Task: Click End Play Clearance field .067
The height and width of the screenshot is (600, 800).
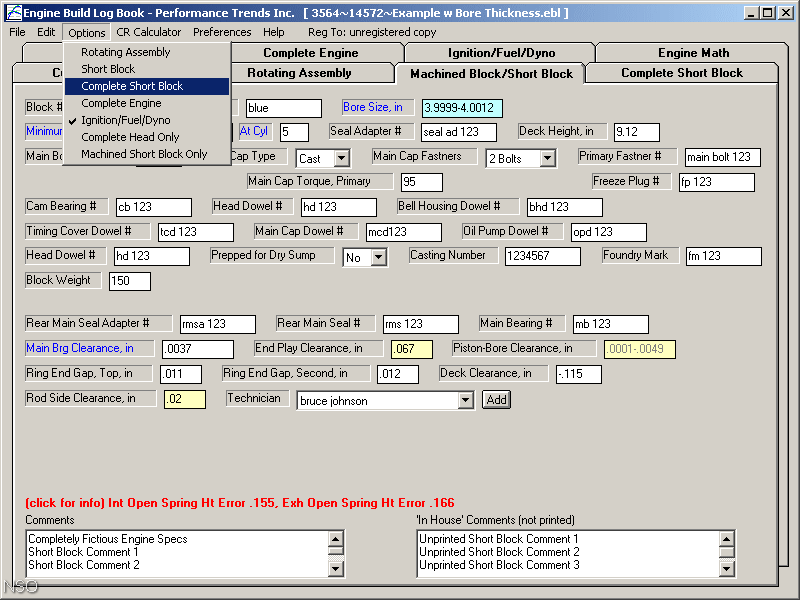Action: coord(412,349)
